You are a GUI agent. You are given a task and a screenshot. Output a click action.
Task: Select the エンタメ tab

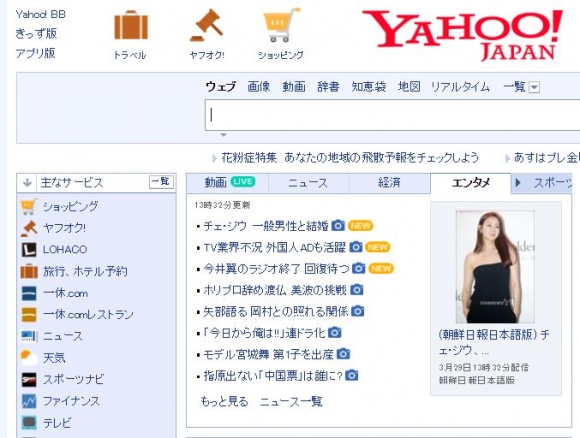coord(471,182)
